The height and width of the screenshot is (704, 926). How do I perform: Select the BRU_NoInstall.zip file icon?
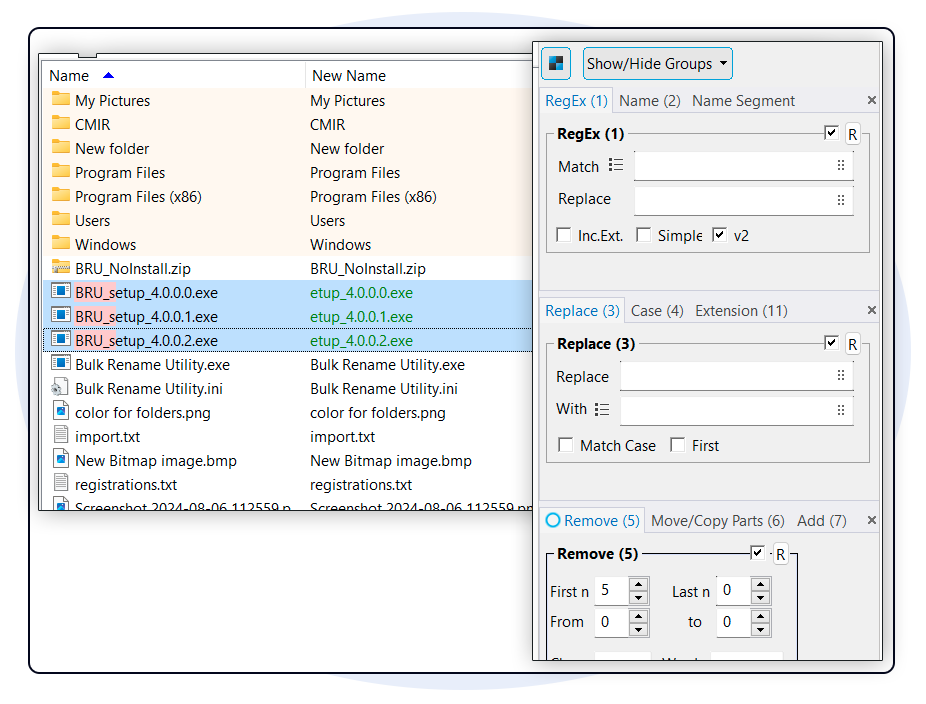(60, 268)
